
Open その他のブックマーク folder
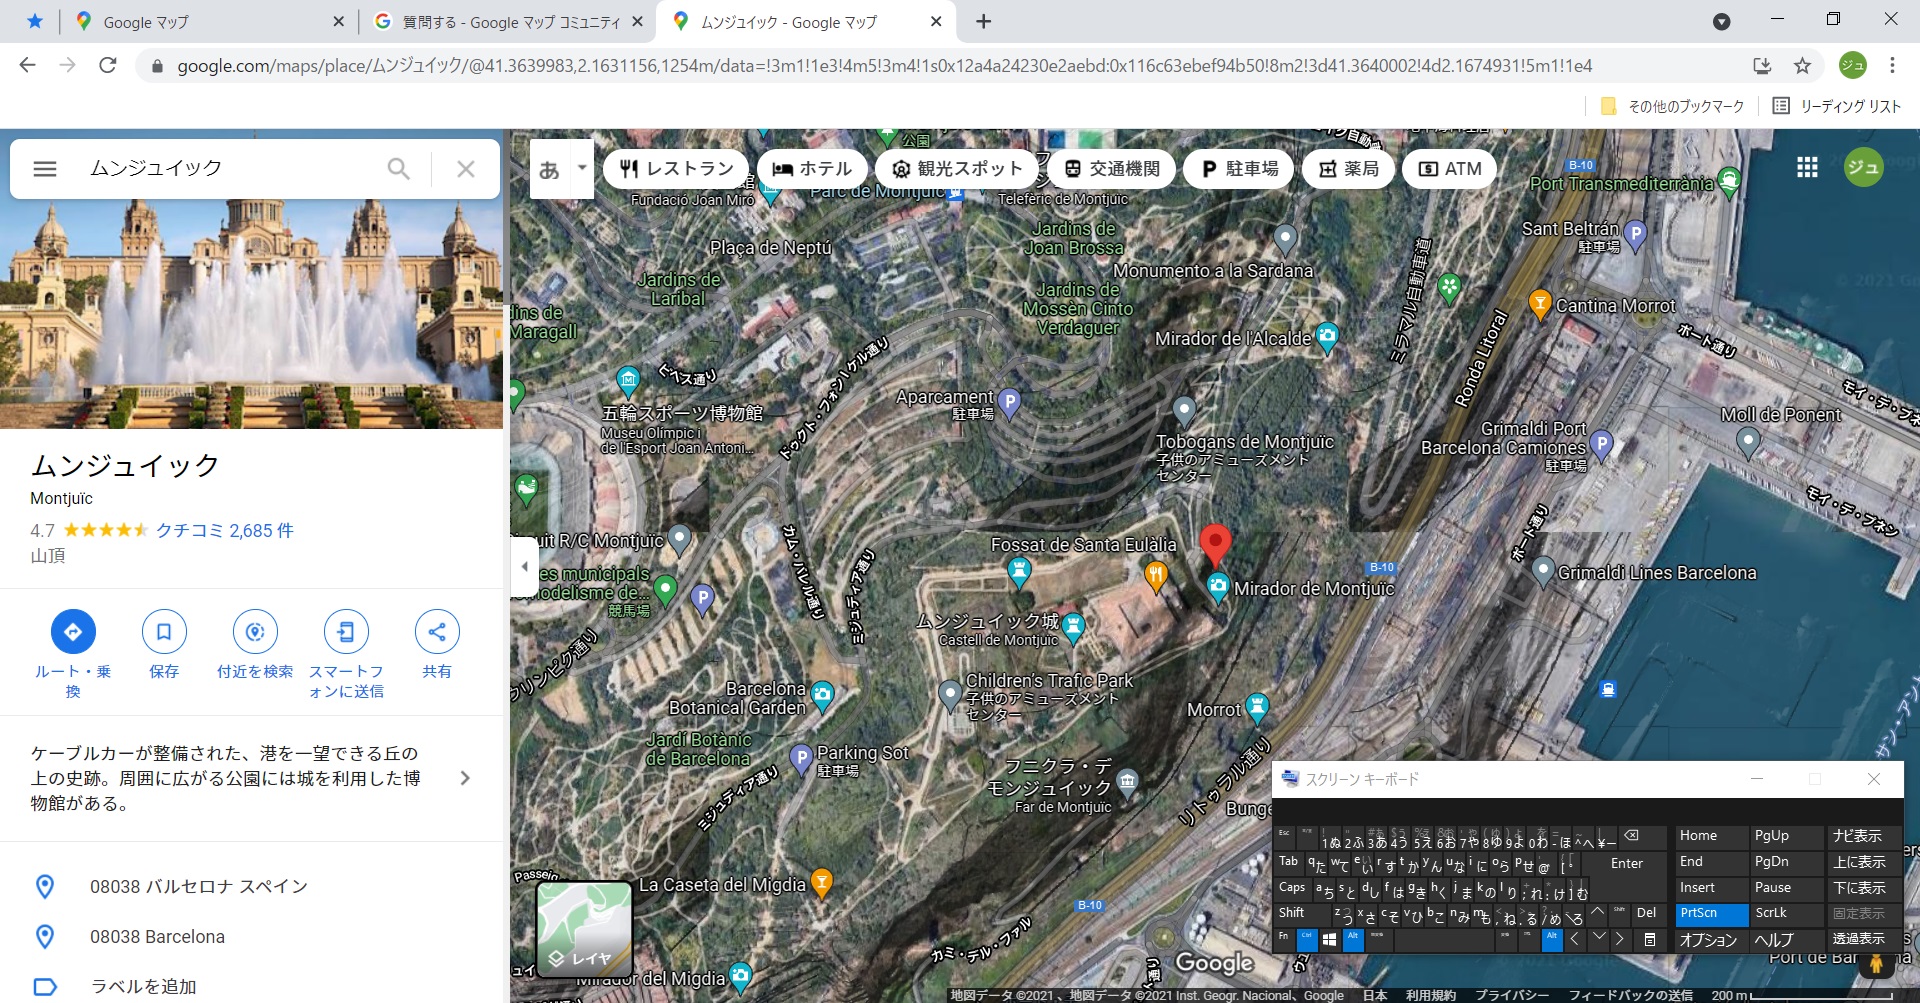coord(1672,106)
